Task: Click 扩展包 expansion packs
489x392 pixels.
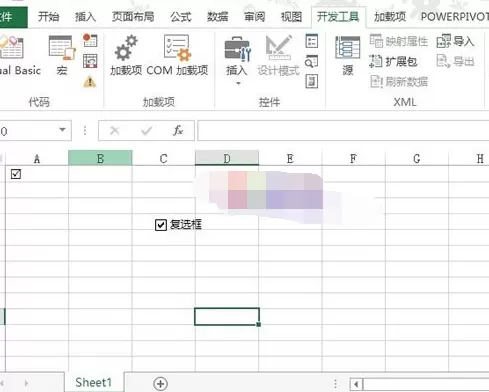Action: [393, 61]
